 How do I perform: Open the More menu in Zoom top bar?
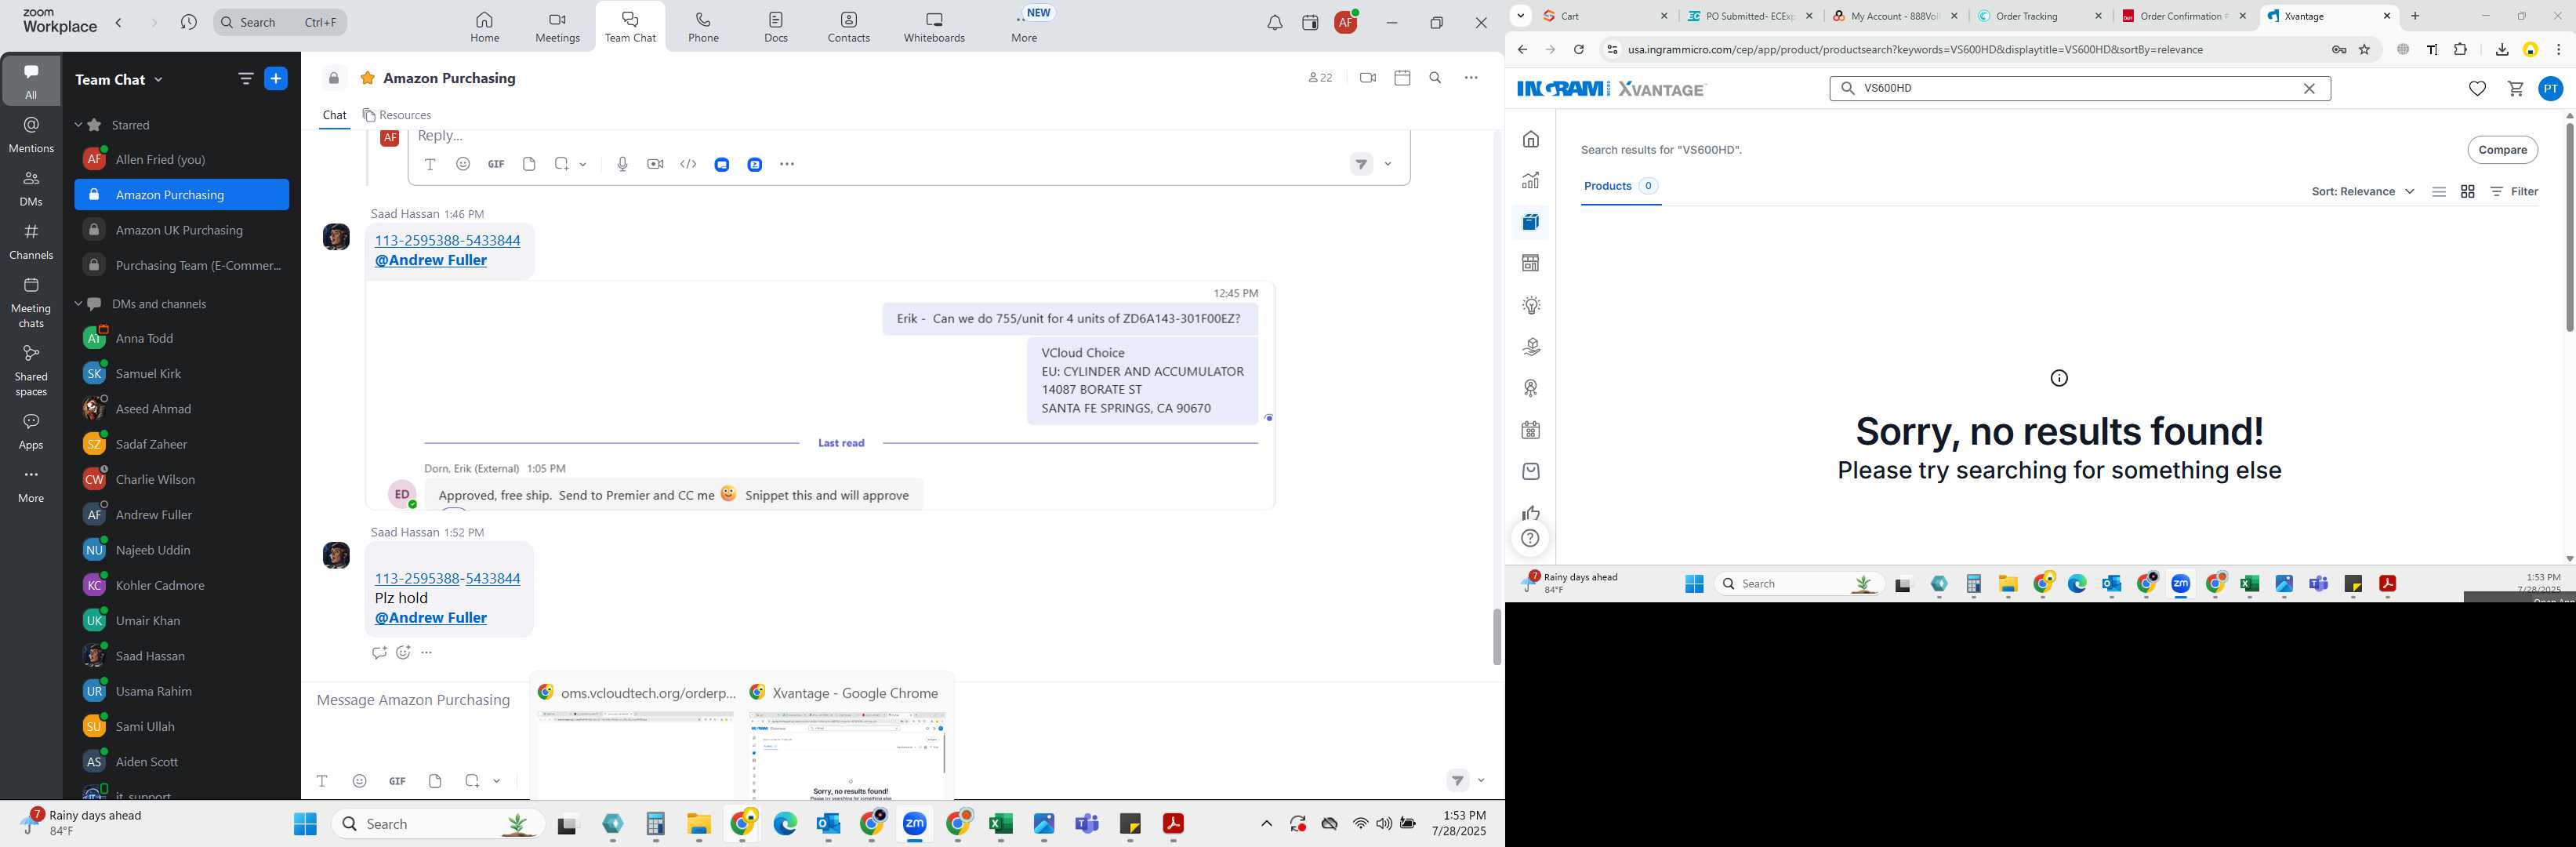pyautogui.click(x=1024, y=27)
